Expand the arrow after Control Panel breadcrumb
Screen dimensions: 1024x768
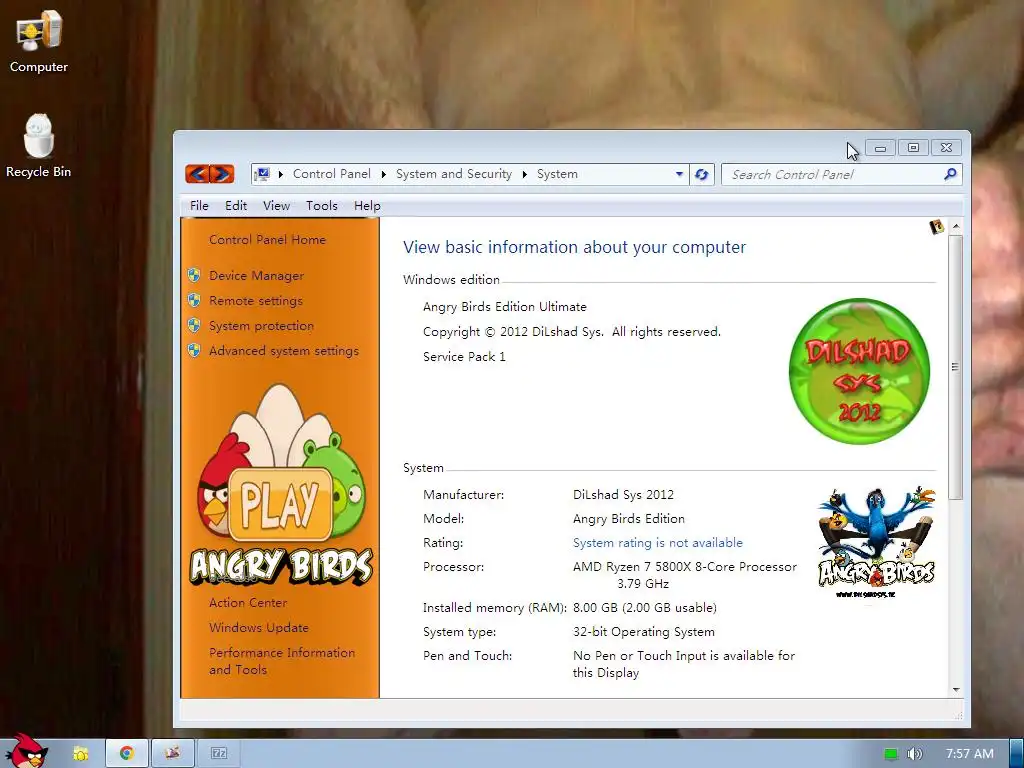pyautogui.click(x=383, y=174)
